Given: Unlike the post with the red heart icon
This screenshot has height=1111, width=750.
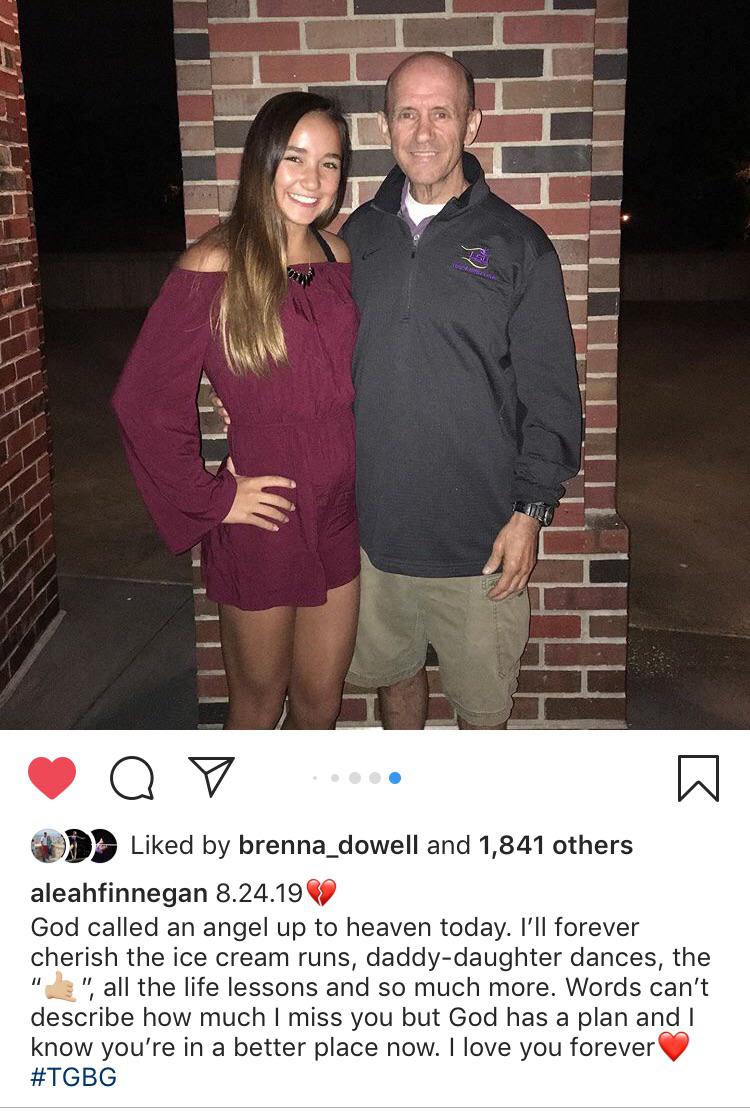Looking at the screenshot, I should coord(52,777).
